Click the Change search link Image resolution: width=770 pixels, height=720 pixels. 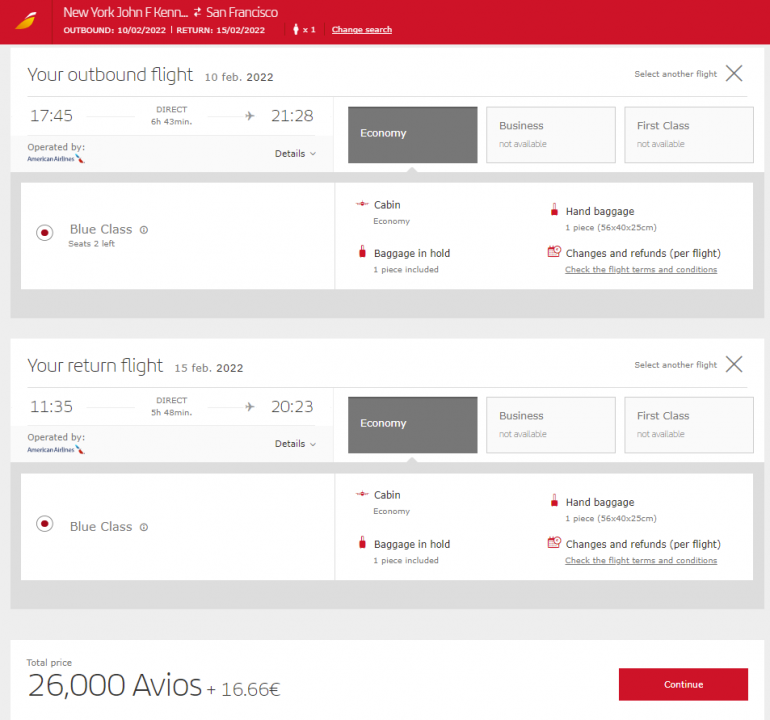(362, 30)
